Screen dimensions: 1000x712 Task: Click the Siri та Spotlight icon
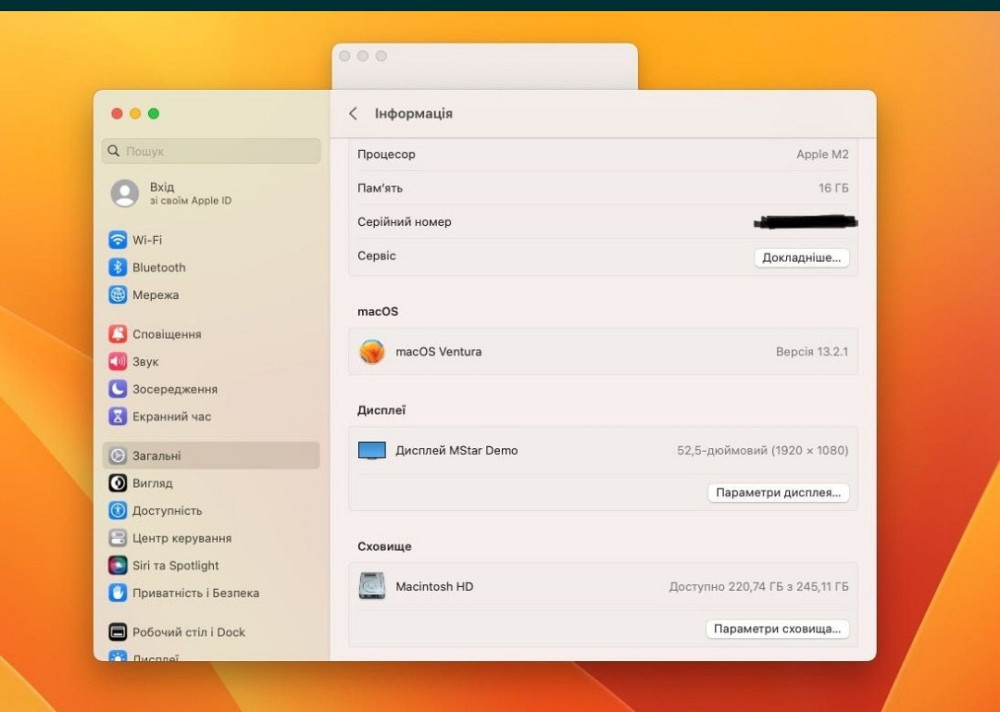(118, 566)
